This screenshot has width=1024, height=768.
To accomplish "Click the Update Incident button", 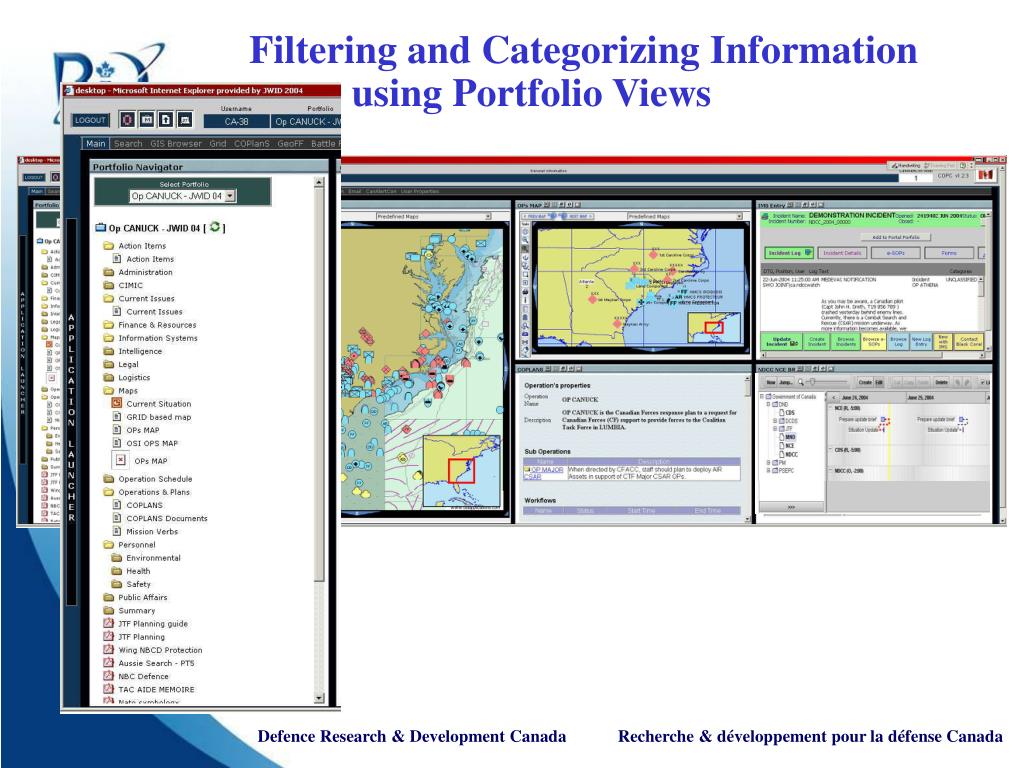I will coord(782,342).
